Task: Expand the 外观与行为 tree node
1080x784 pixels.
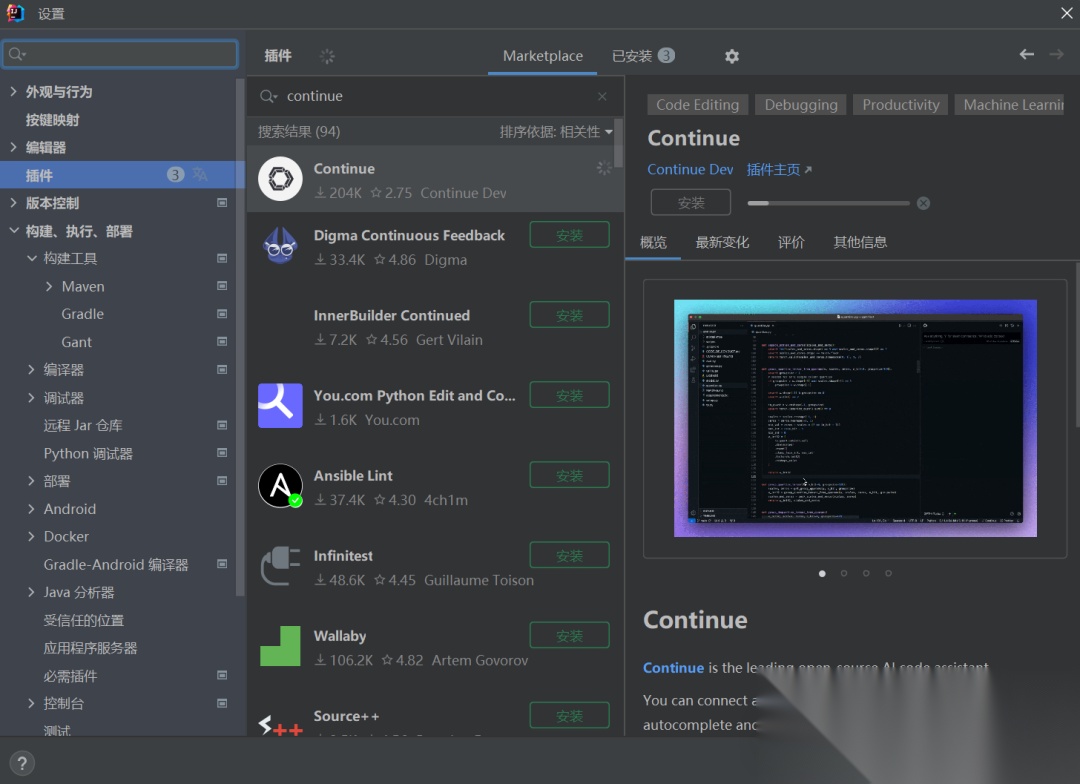Action: (x=13, y=91)
